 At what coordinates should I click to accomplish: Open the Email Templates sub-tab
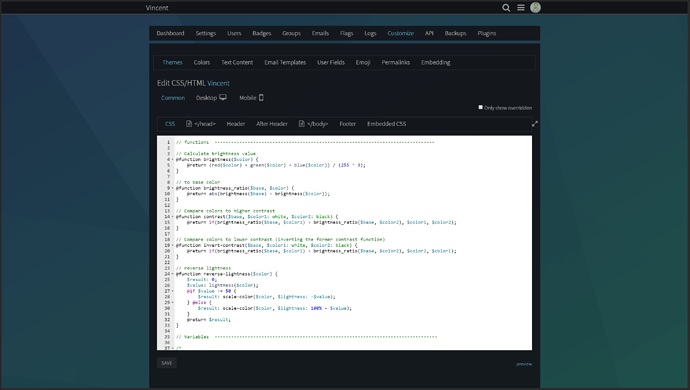pos(285,63)
